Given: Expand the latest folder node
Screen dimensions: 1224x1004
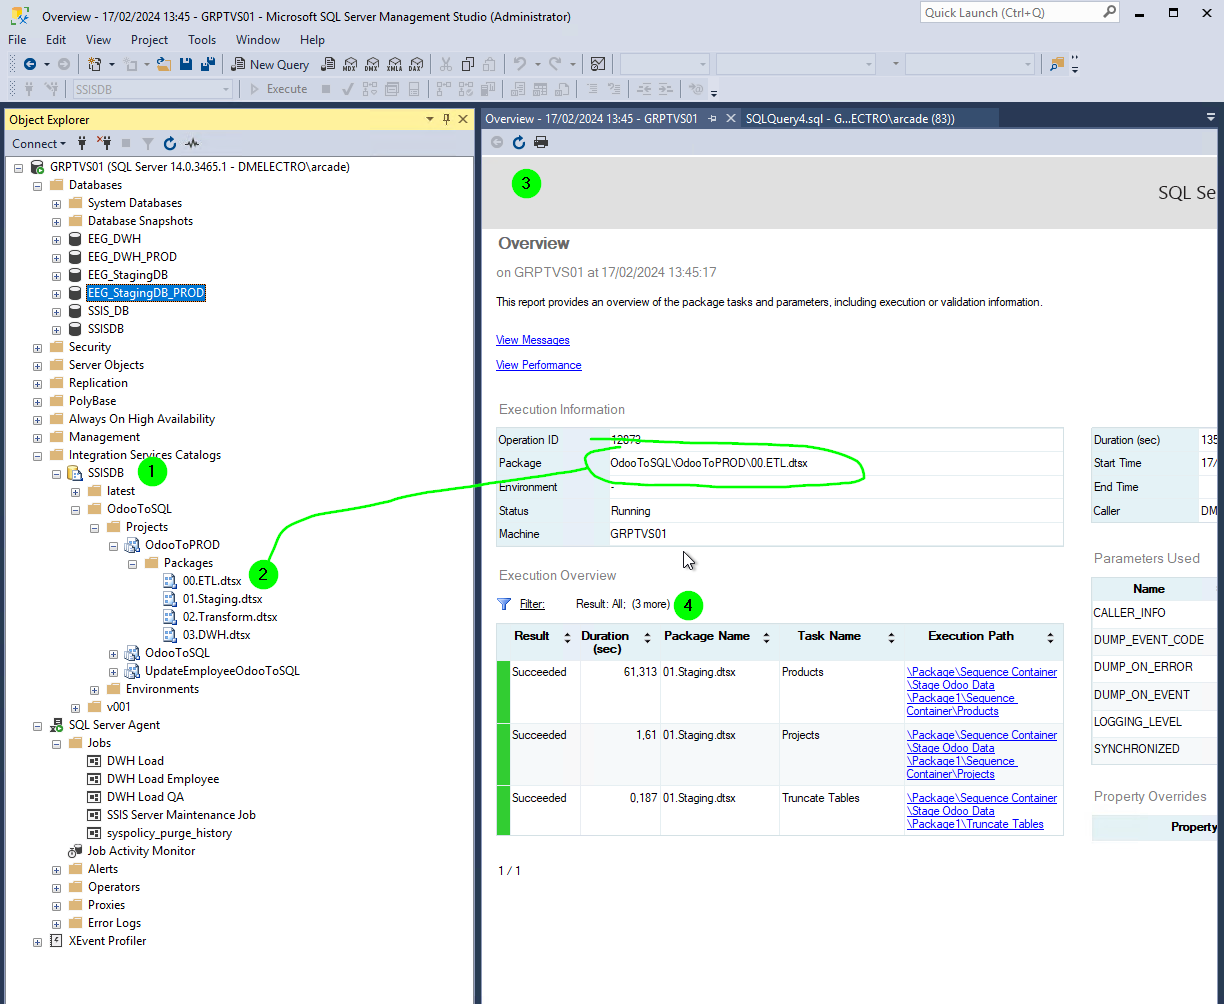Looking at the screenshot, I should click(x=76, y=491).
